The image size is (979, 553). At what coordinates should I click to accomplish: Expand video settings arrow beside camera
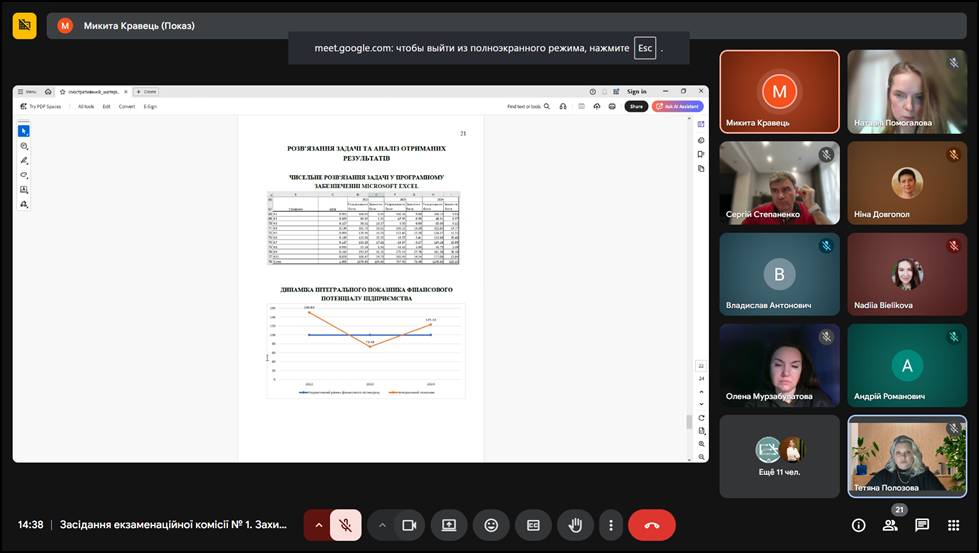click(x=382, y=525)
